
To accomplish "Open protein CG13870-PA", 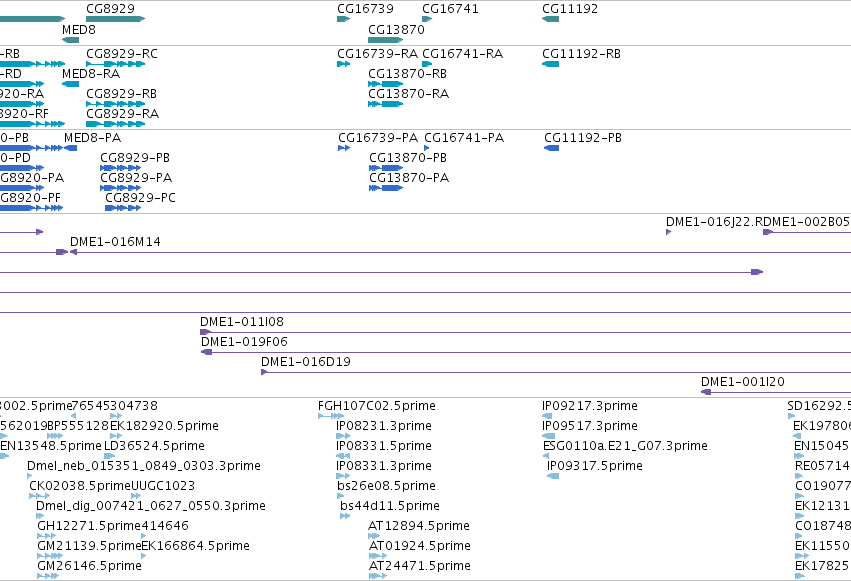I will [x=386, y=188].
